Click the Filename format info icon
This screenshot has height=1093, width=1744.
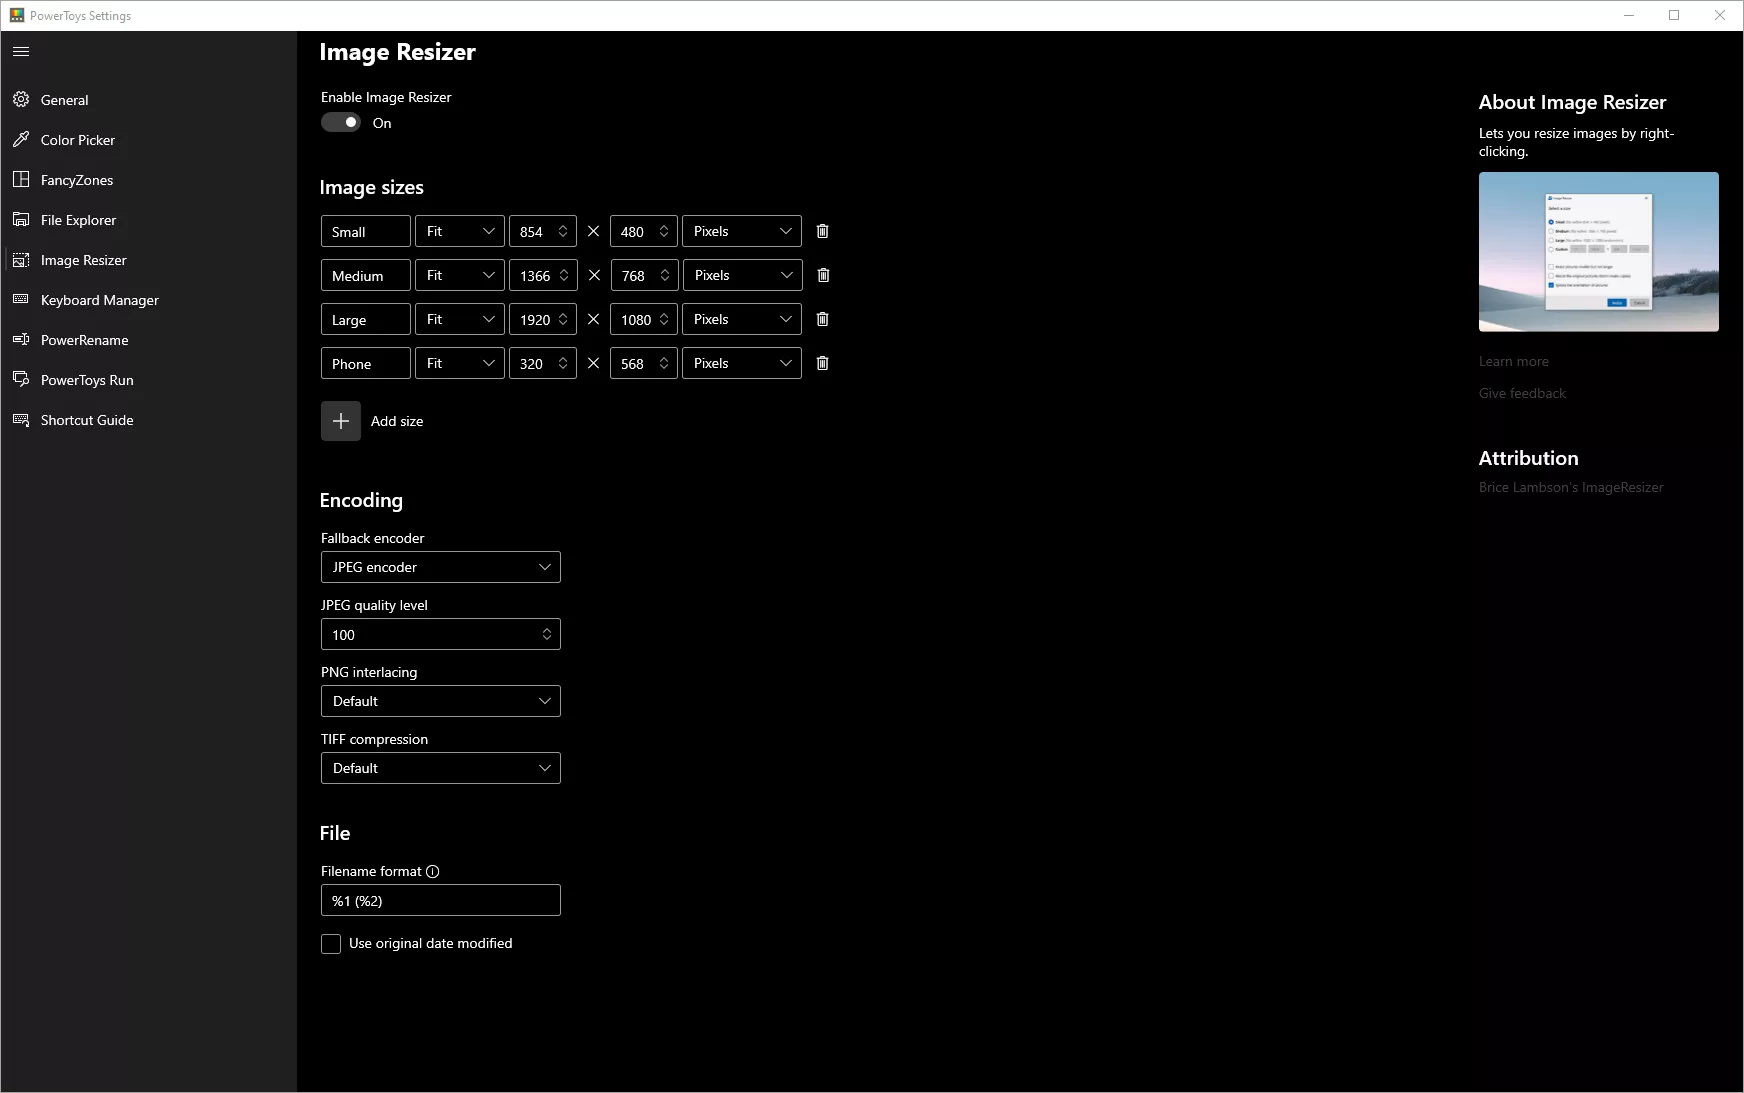(x=432, y=871)
